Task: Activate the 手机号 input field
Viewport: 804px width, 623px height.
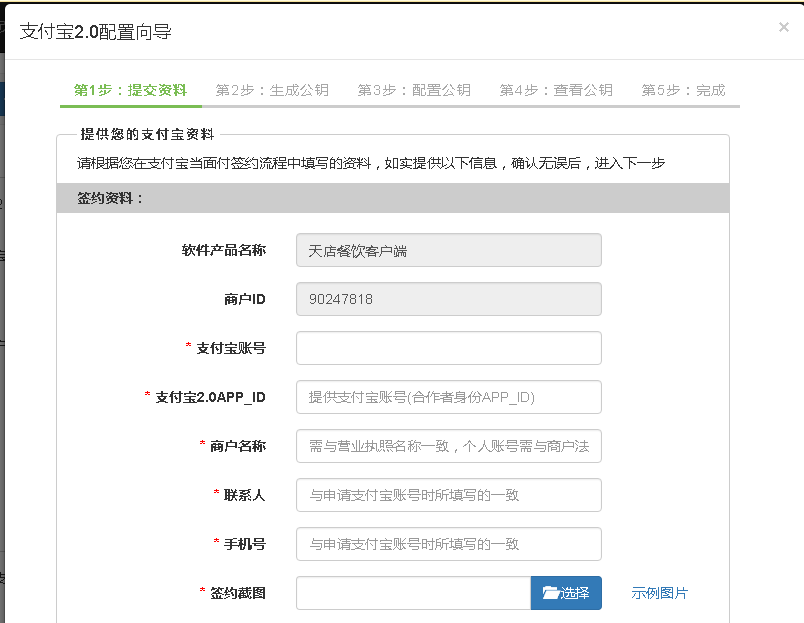Action: (x=449, y=544)
